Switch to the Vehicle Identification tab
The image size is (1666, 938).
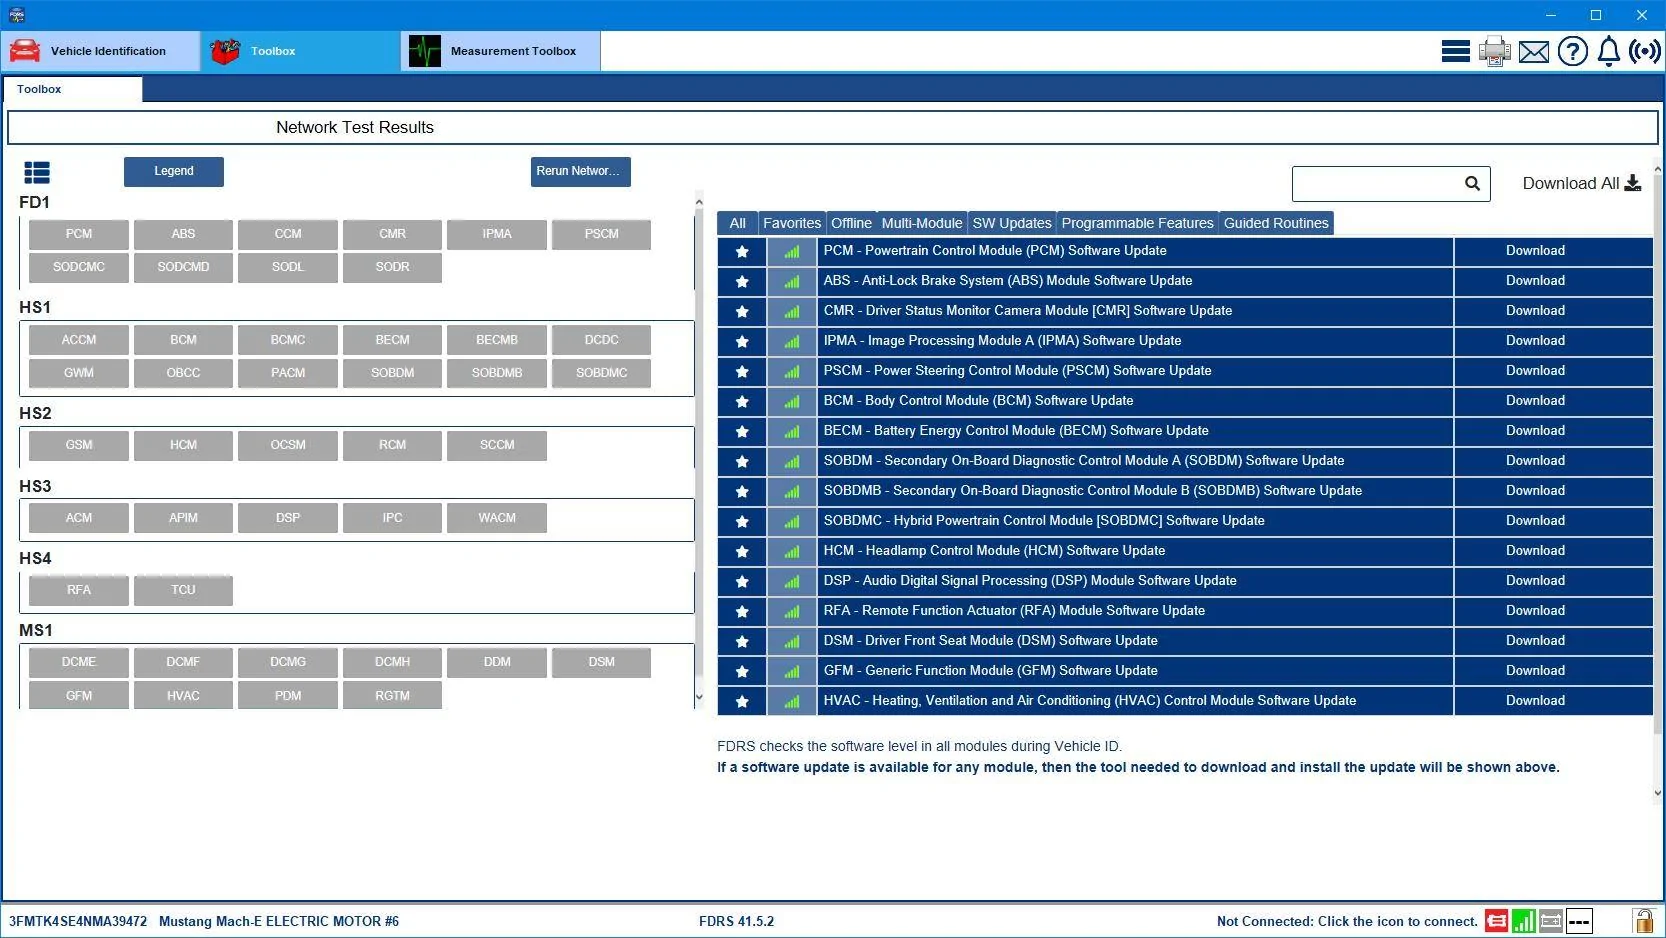tap(100, 51)
